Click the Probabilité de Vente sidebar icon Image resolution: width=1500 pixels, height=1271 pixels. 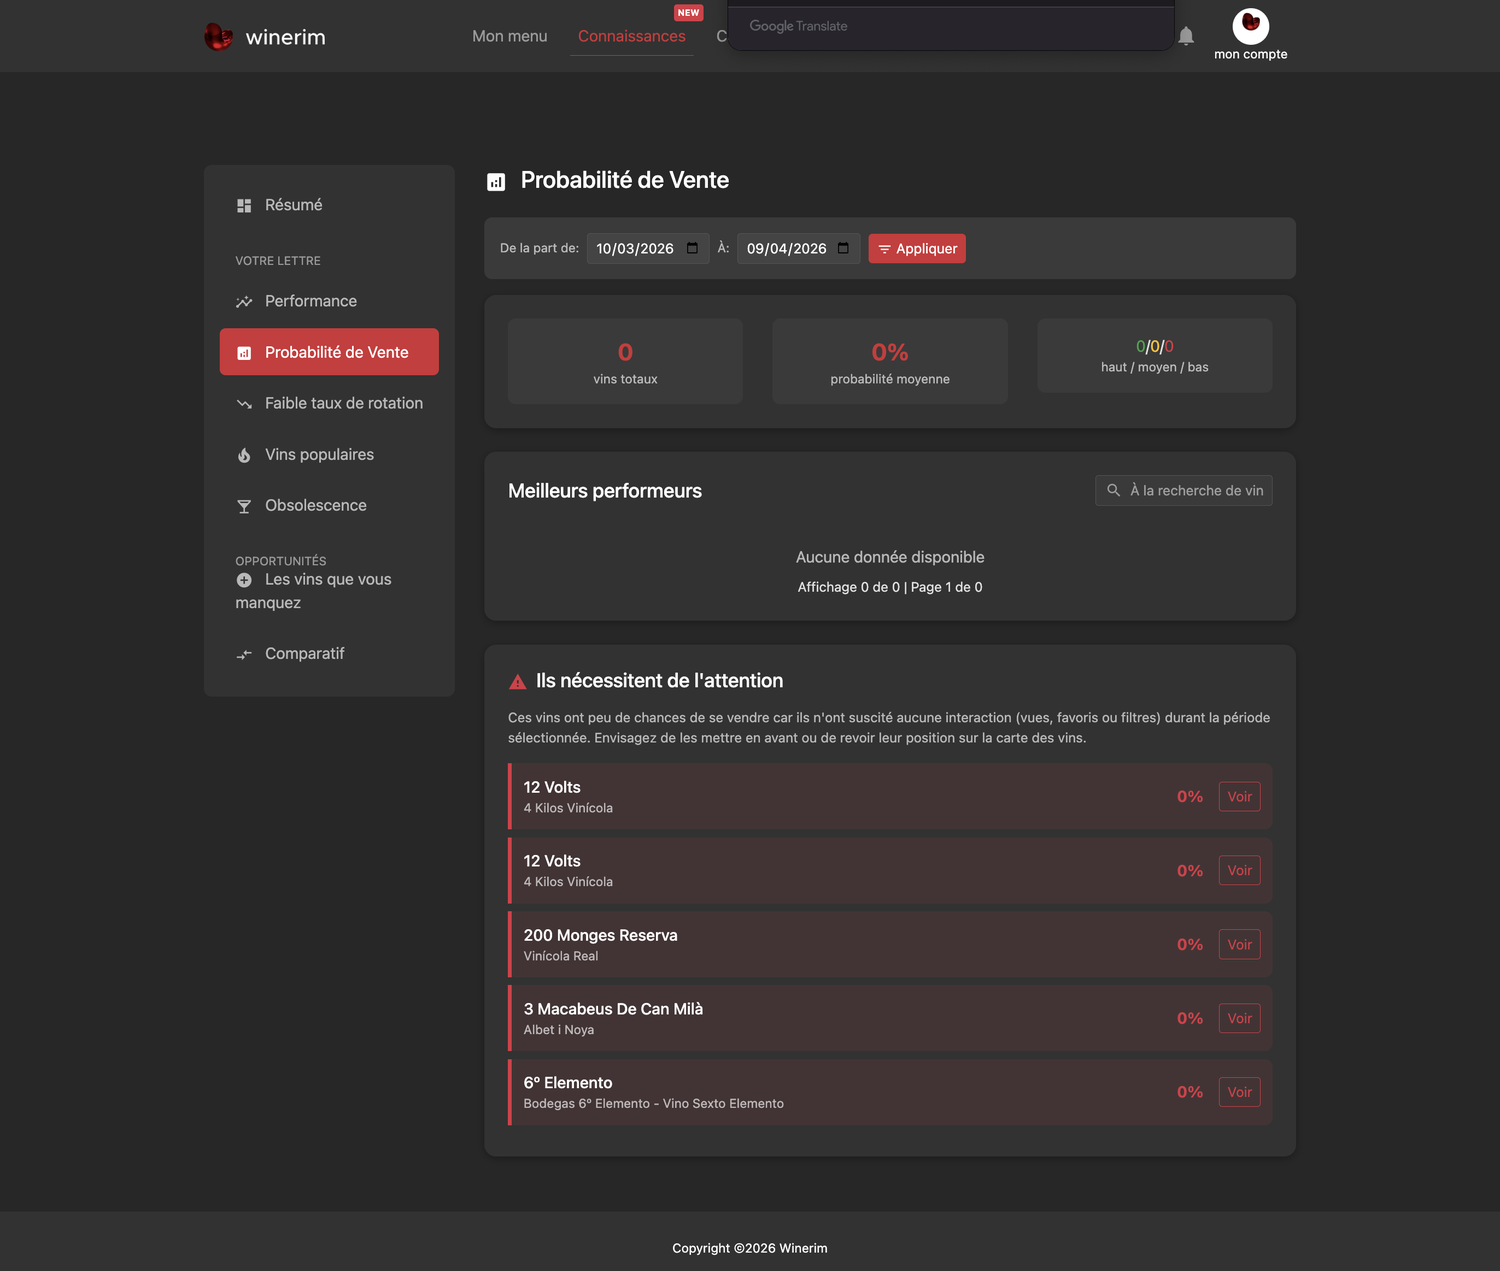244,353
